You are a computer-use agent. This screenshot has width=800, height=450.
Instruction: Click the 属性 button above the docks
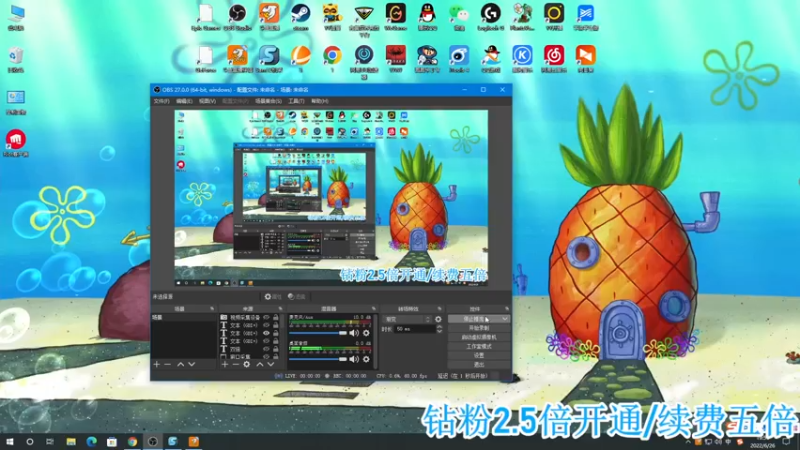click(x=273, y=296)
